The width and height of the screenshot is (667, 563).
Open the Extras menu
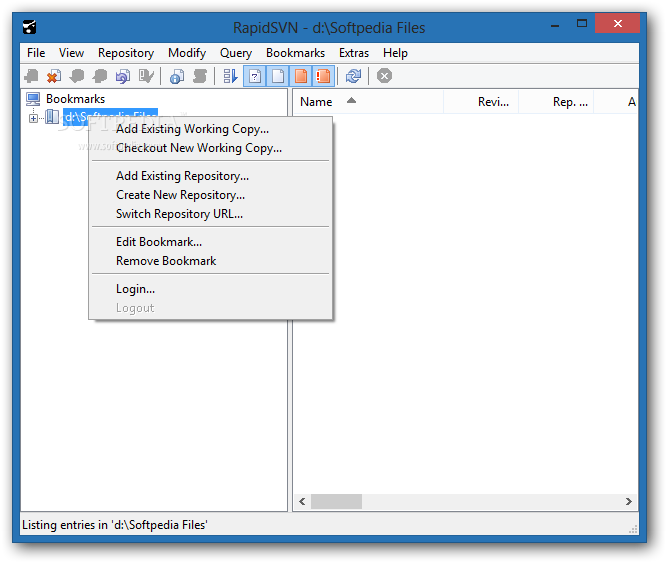coord(354,53)
